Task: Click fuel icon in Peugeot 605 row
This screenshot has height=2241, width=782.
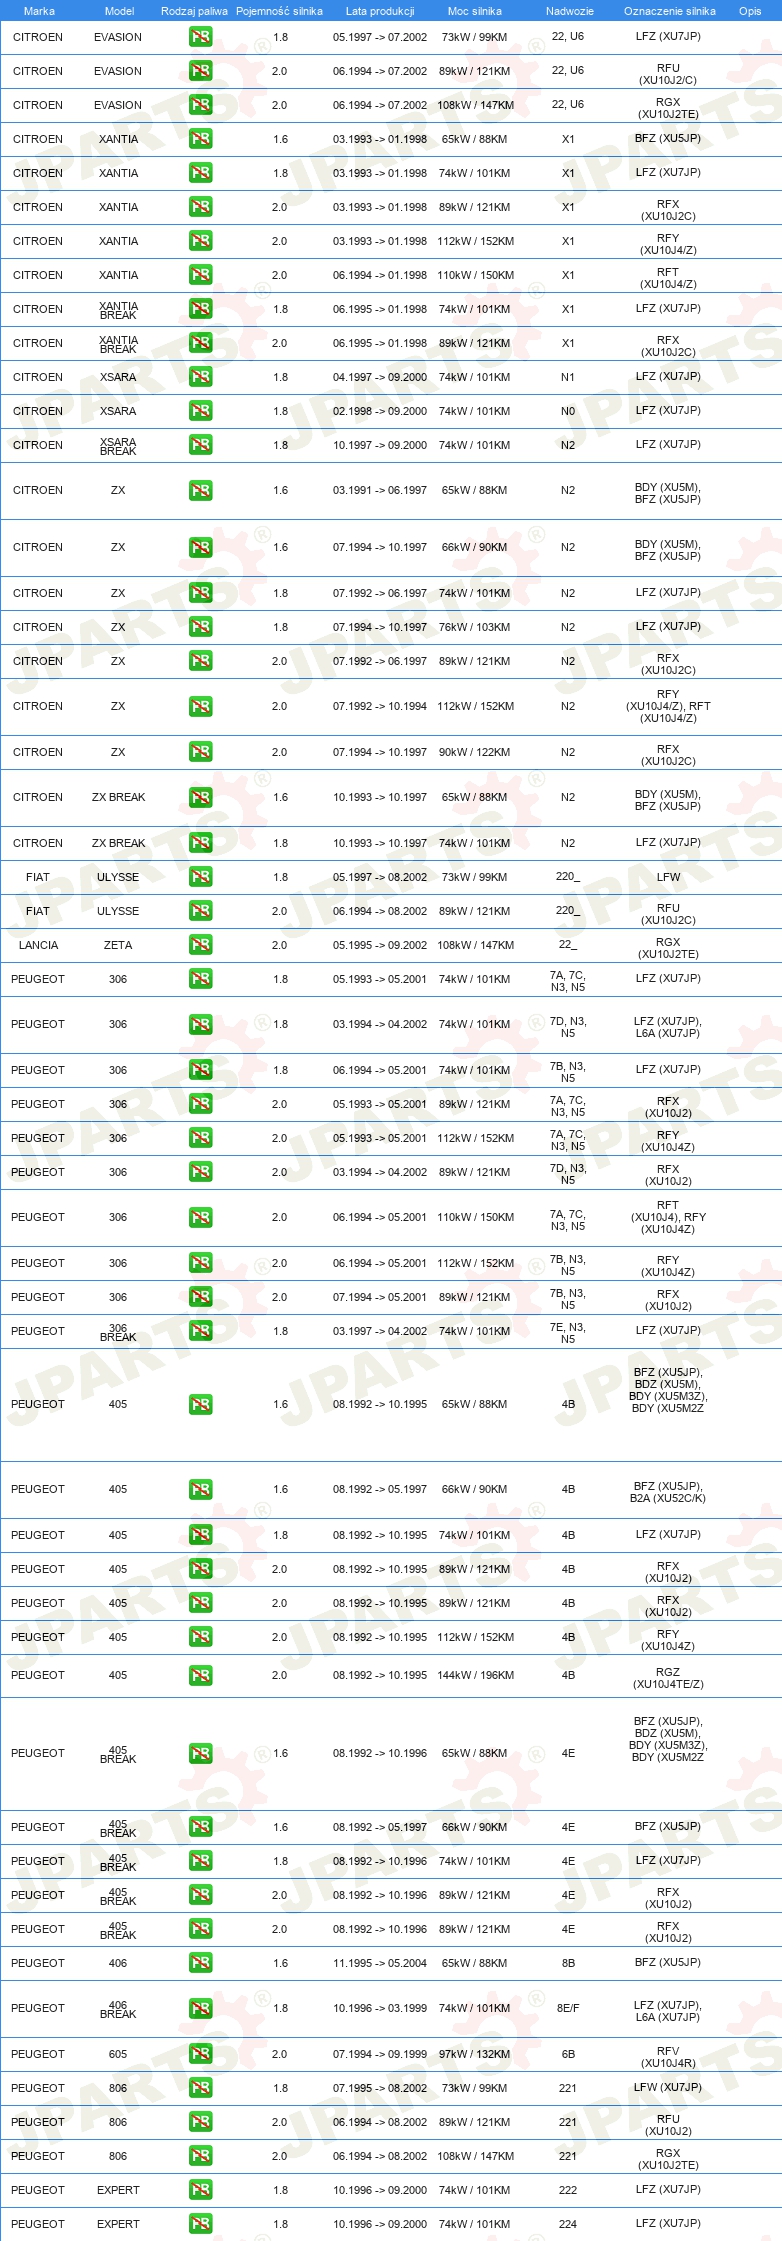Action: 200,2054
